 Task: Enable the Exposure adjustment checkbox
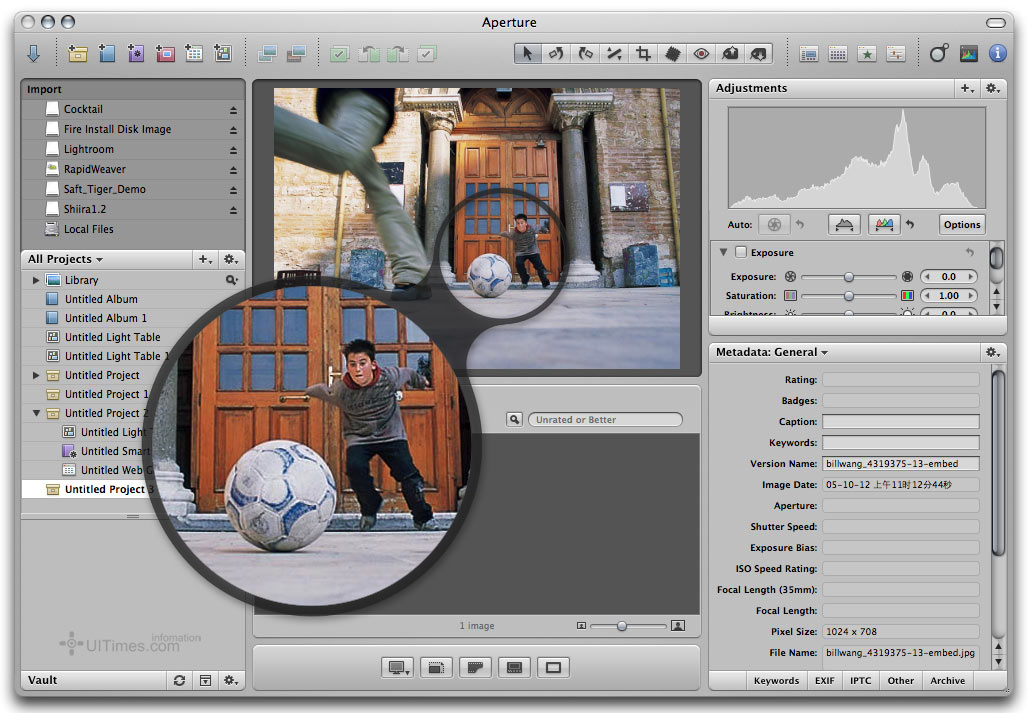click(741, 253)
